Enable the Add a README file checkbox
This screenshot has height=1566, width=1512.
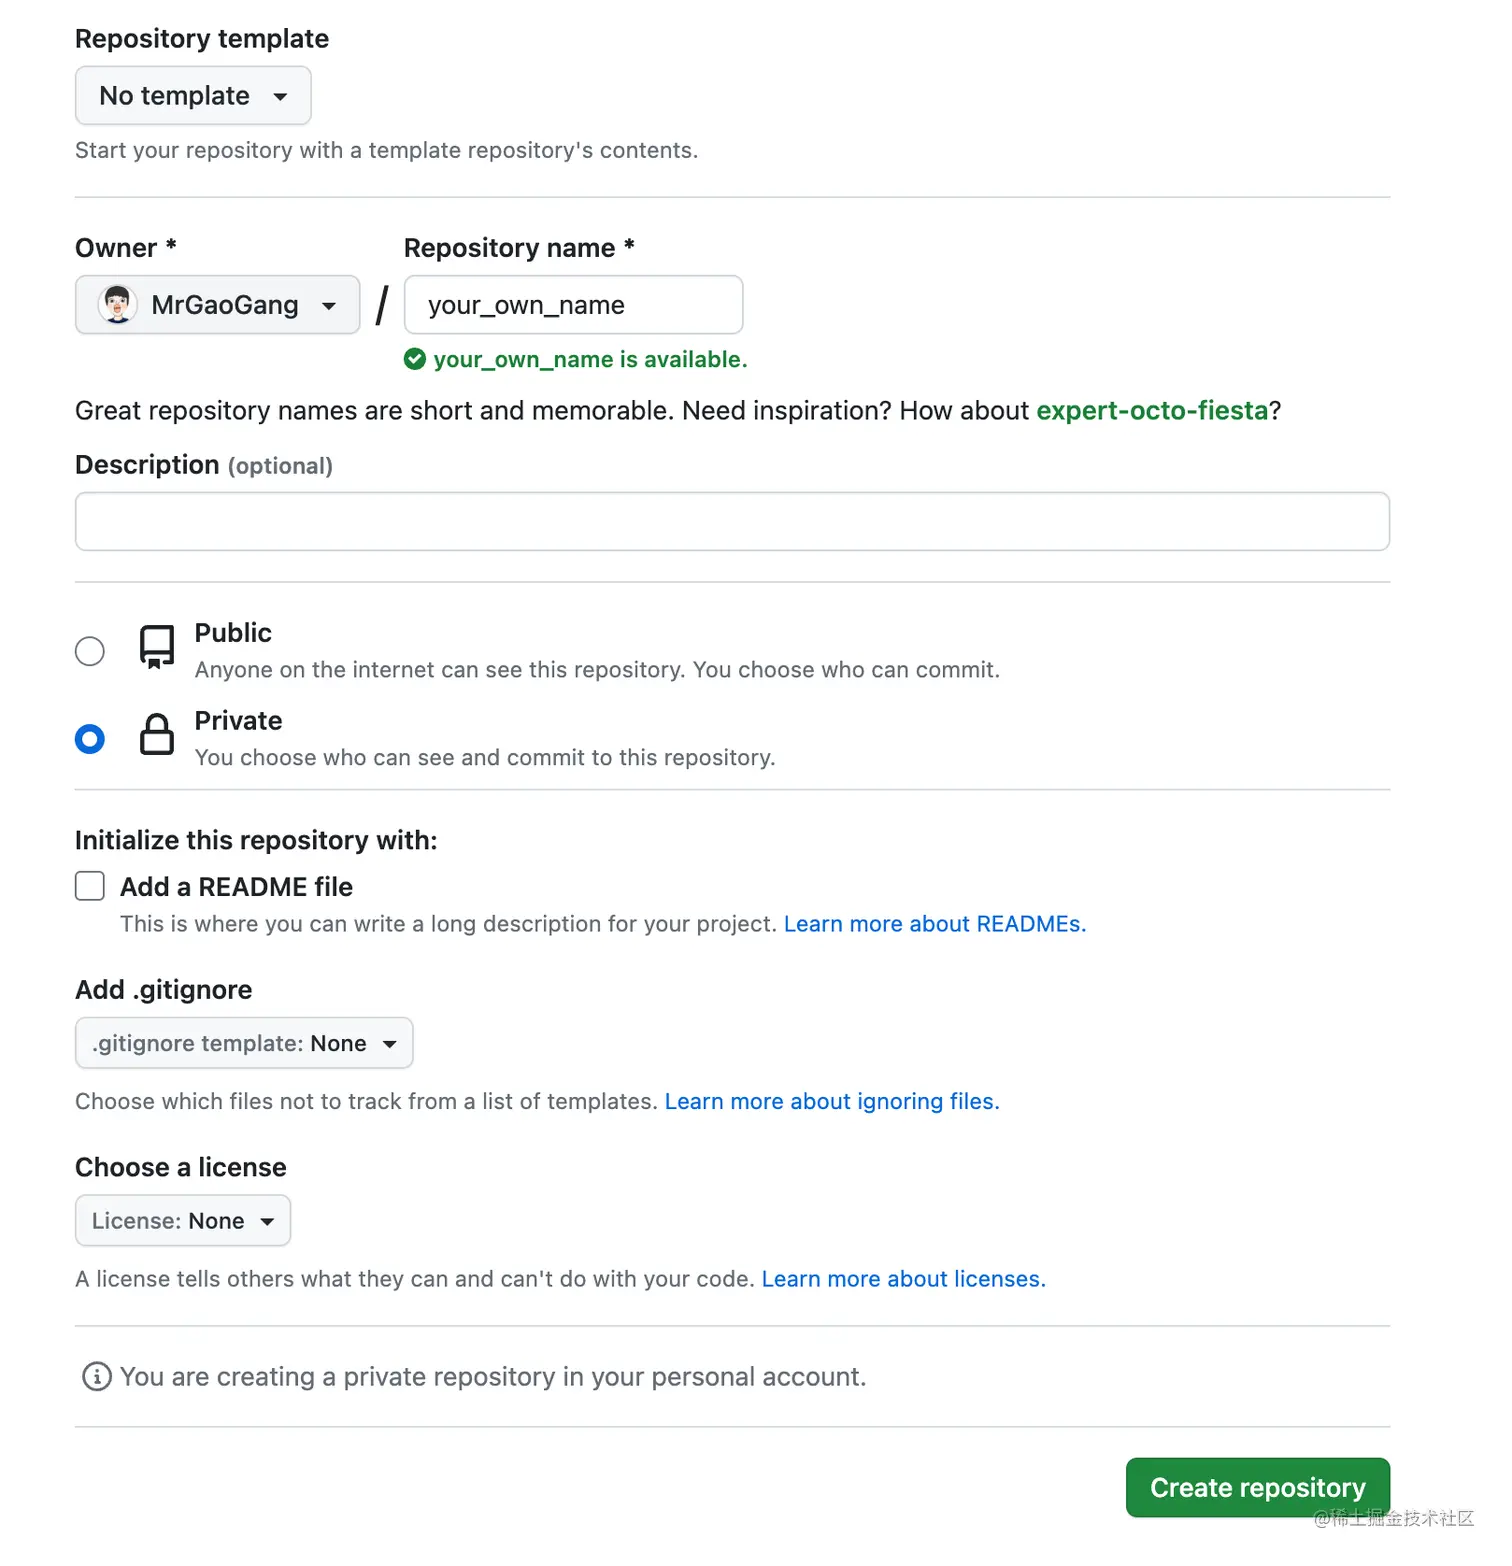[90, 886]
